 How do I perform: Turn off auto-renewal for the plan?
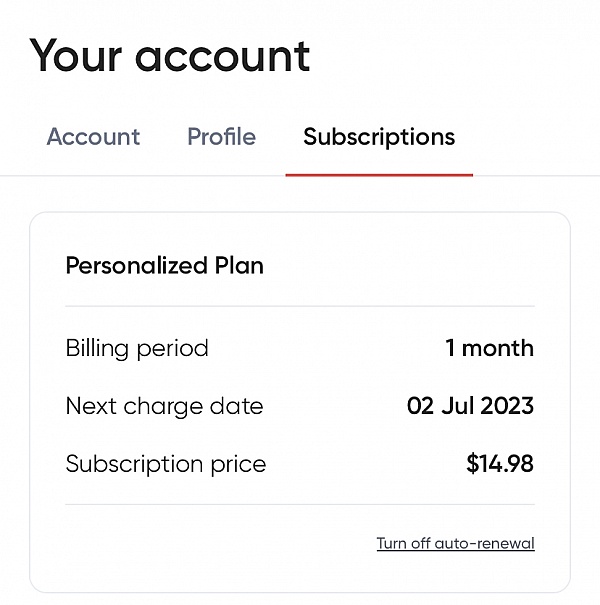click(x=455, y=544)
